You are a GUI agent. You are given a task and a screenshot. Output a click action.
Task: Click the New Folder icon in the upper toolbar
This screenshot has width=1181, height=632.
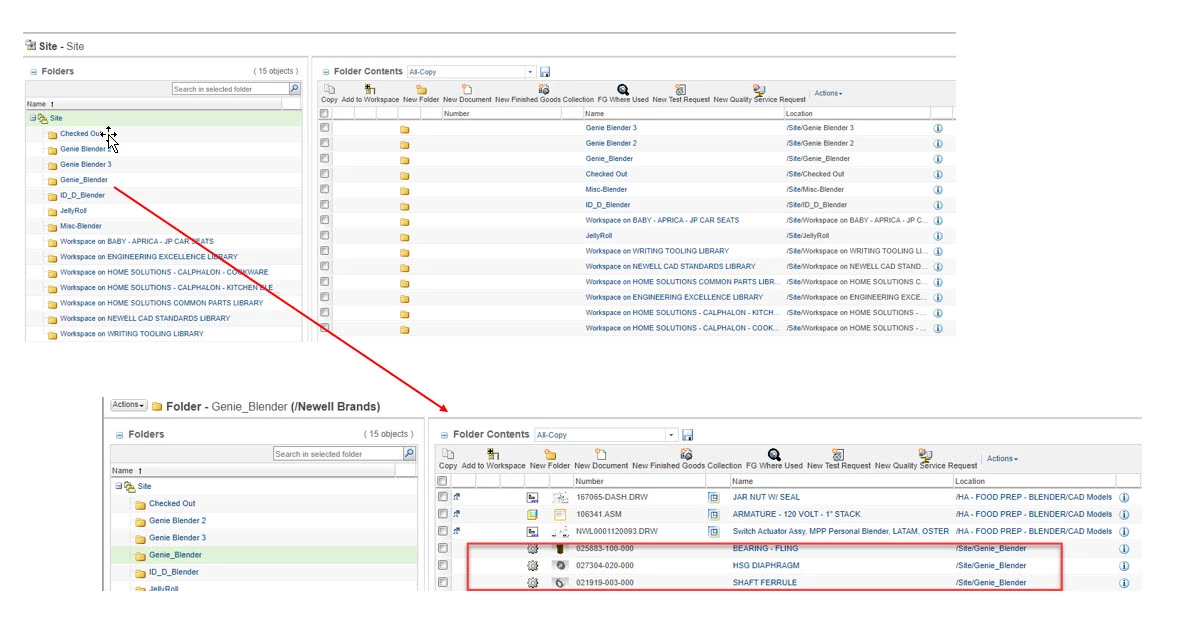(x=421, y=90)
